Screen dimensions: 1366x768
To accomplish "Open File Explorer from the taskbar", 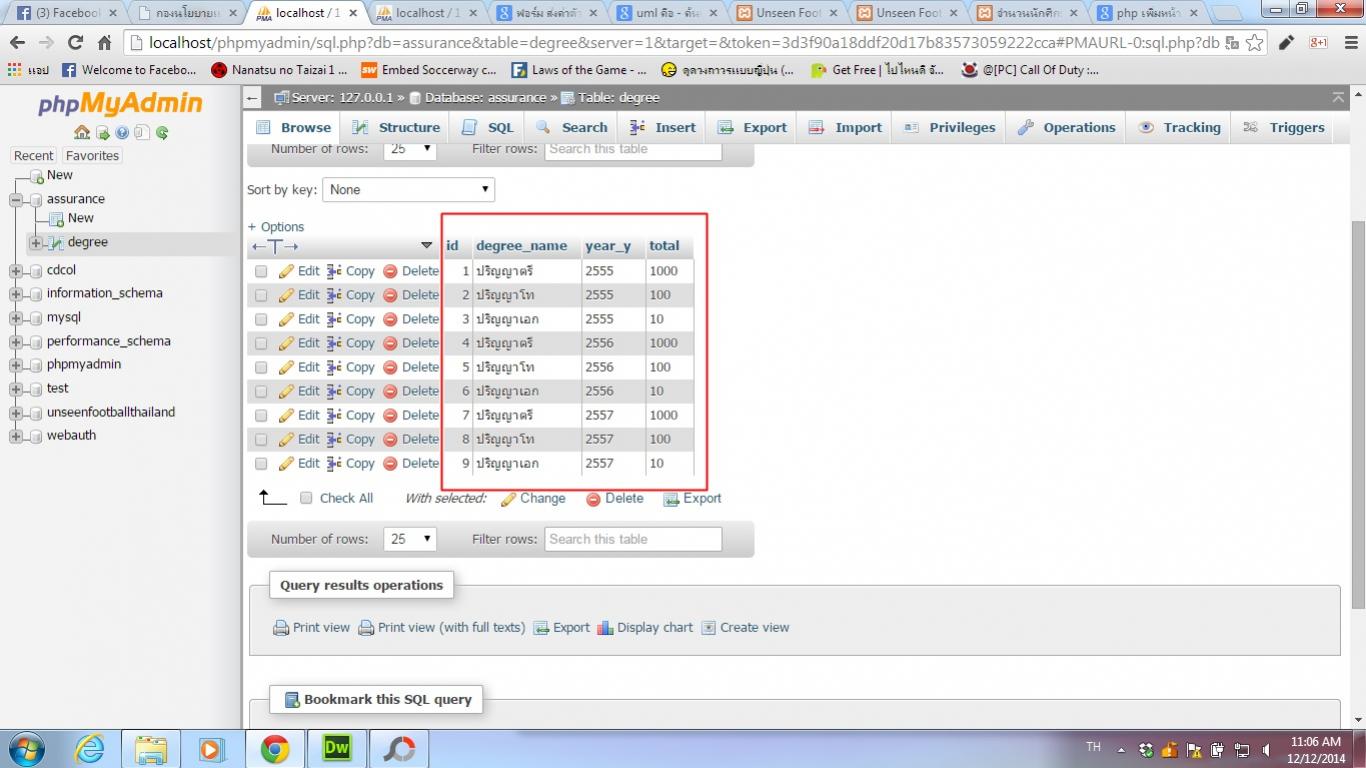I will click(x=151, y=749).
